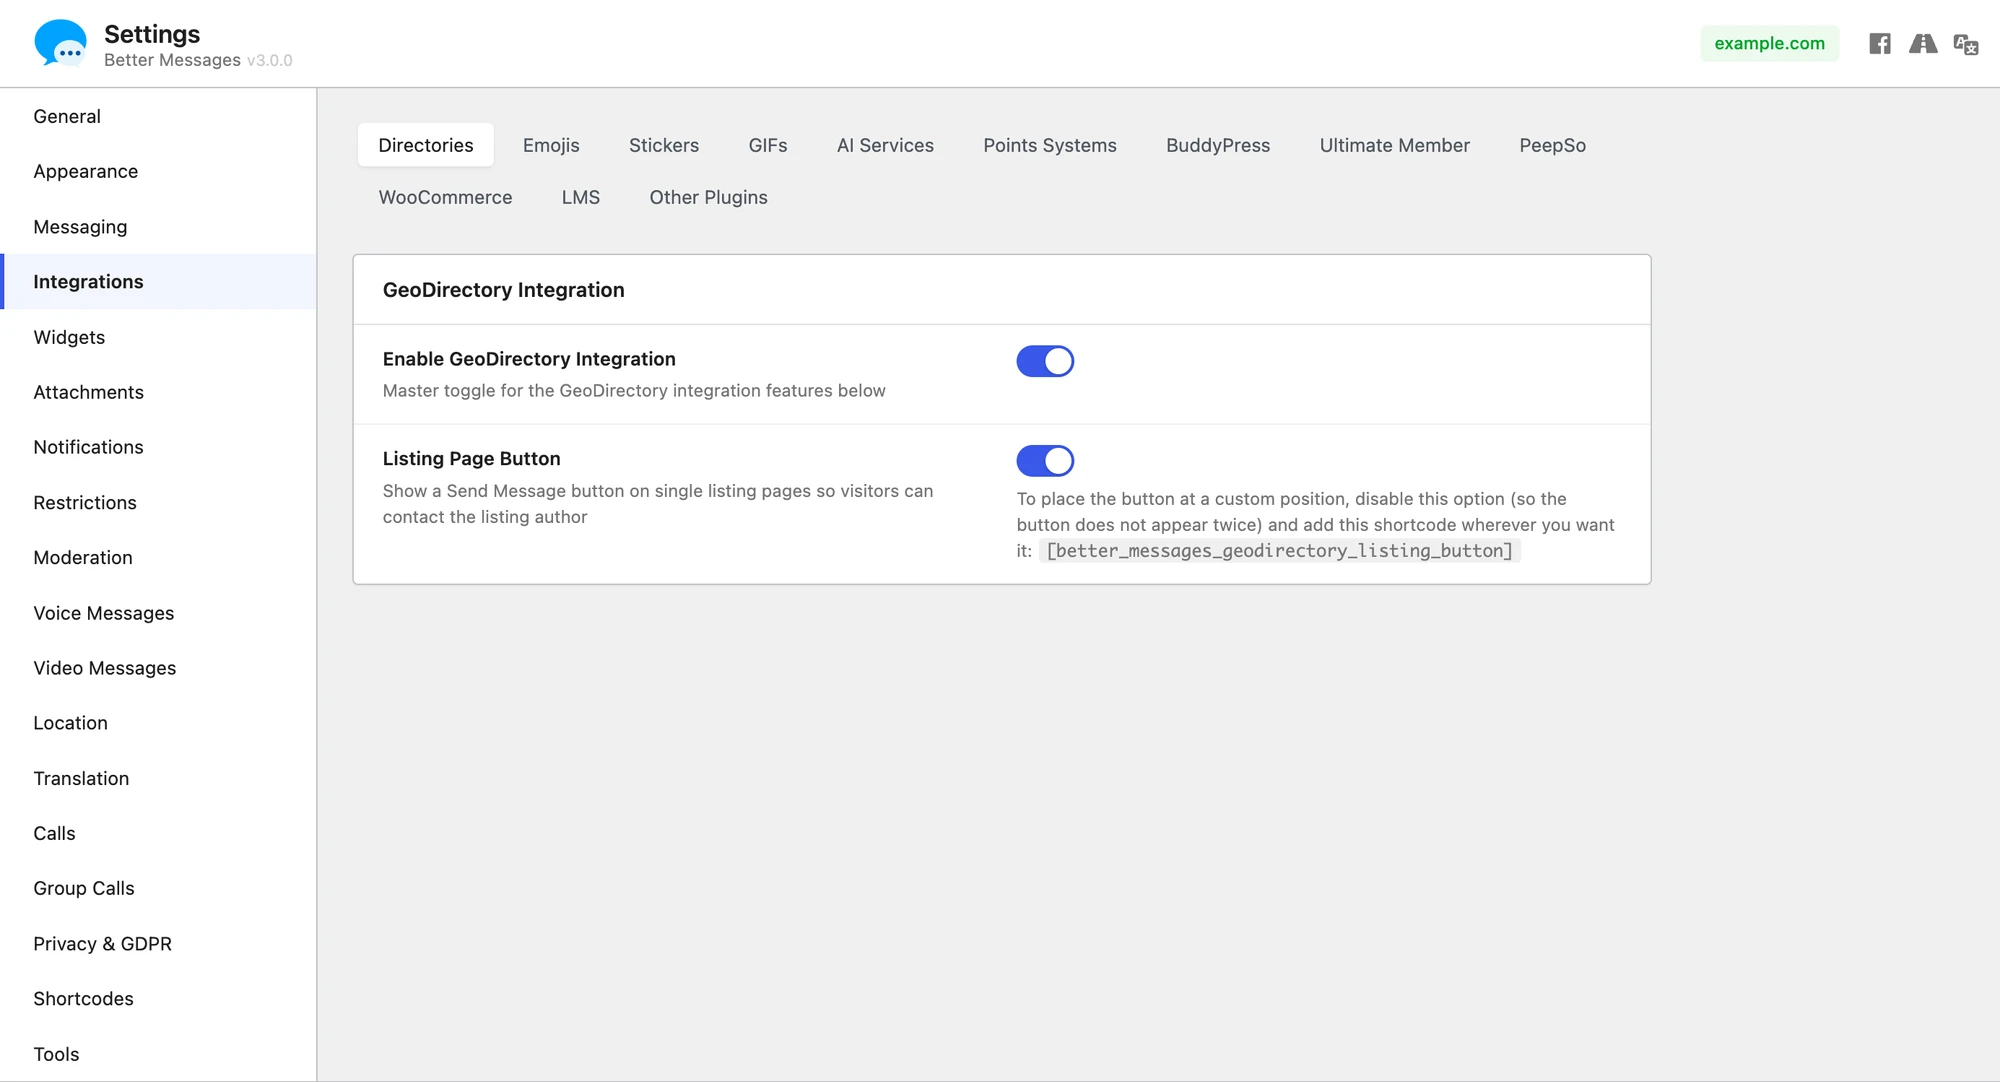Switch to the Emojis tab
Viewport: 2000px width, 1082px height.
[x=551, y=145]
